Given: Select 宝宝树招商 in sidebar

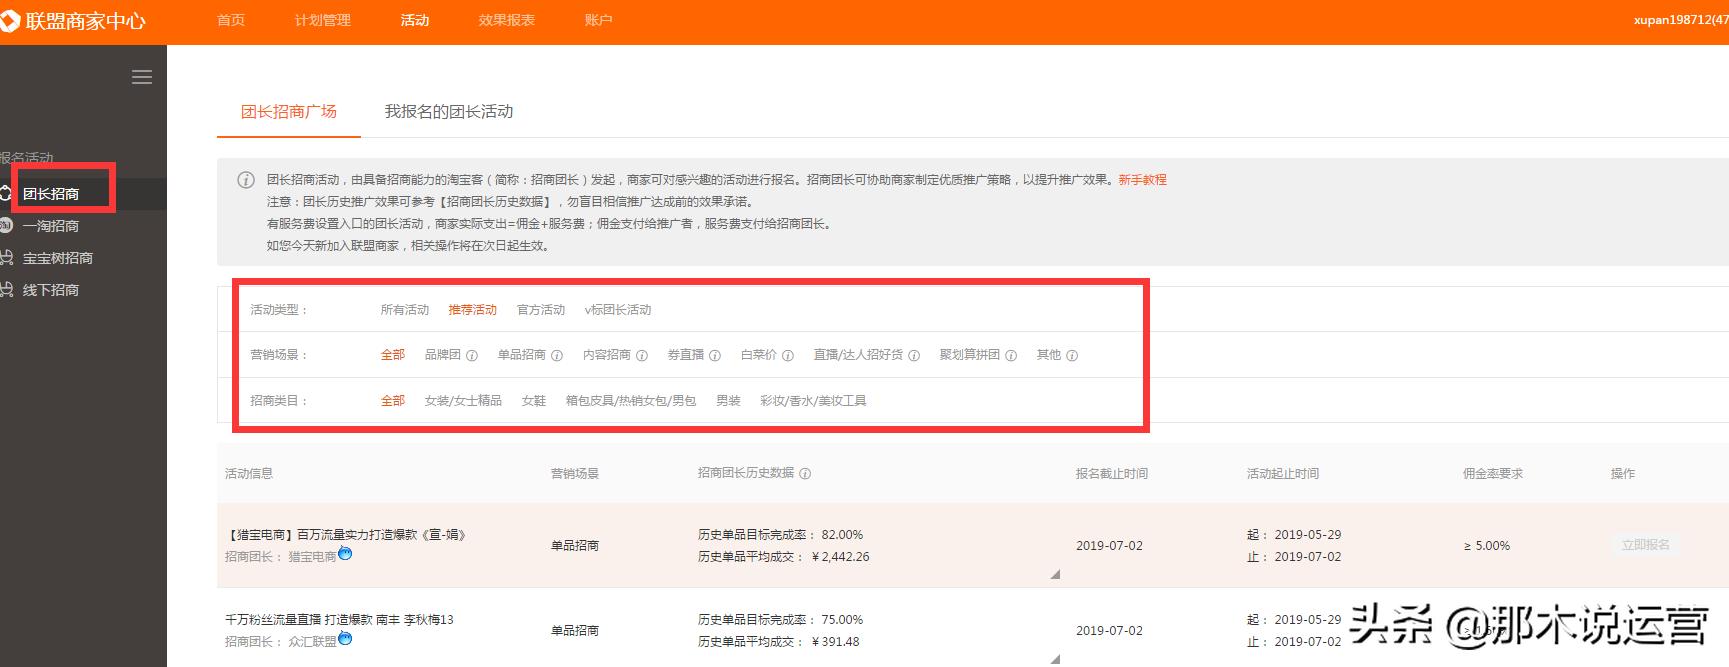Looking at the screenshot, I should click(58, 258).
